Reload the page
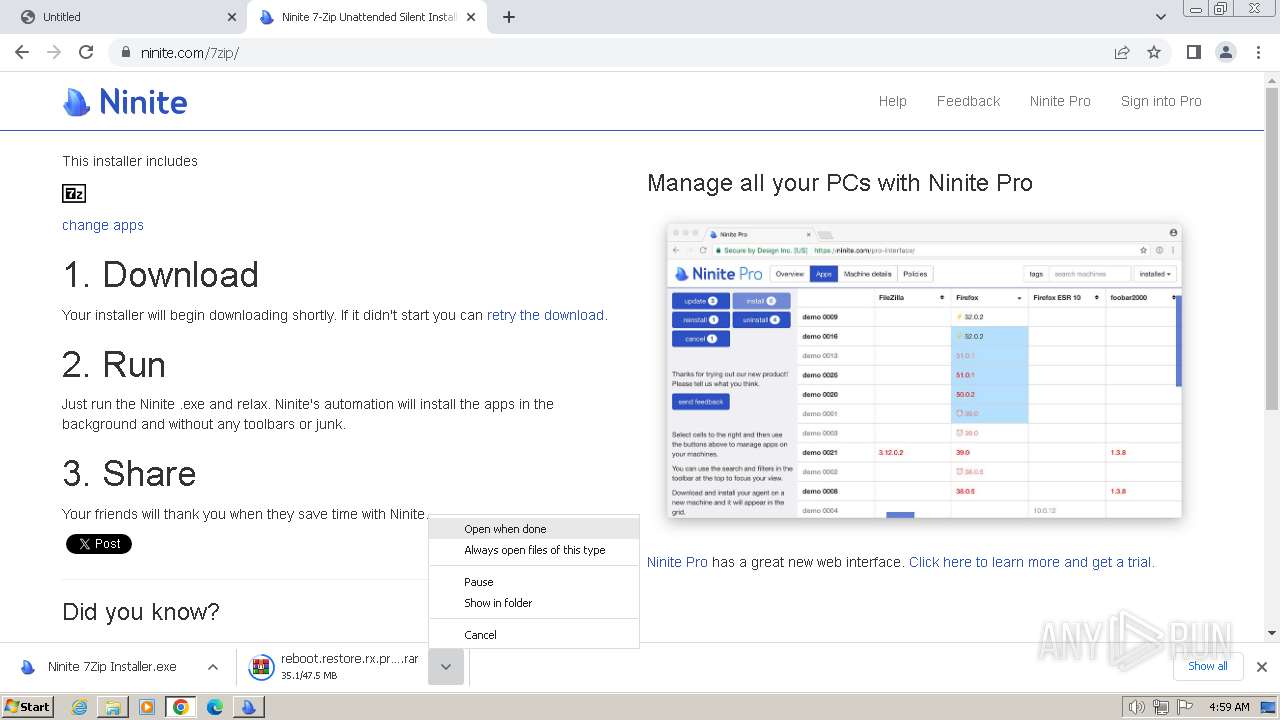This screenshot has height=720, width=1280. pyautogui.click(x=86, y=52)
